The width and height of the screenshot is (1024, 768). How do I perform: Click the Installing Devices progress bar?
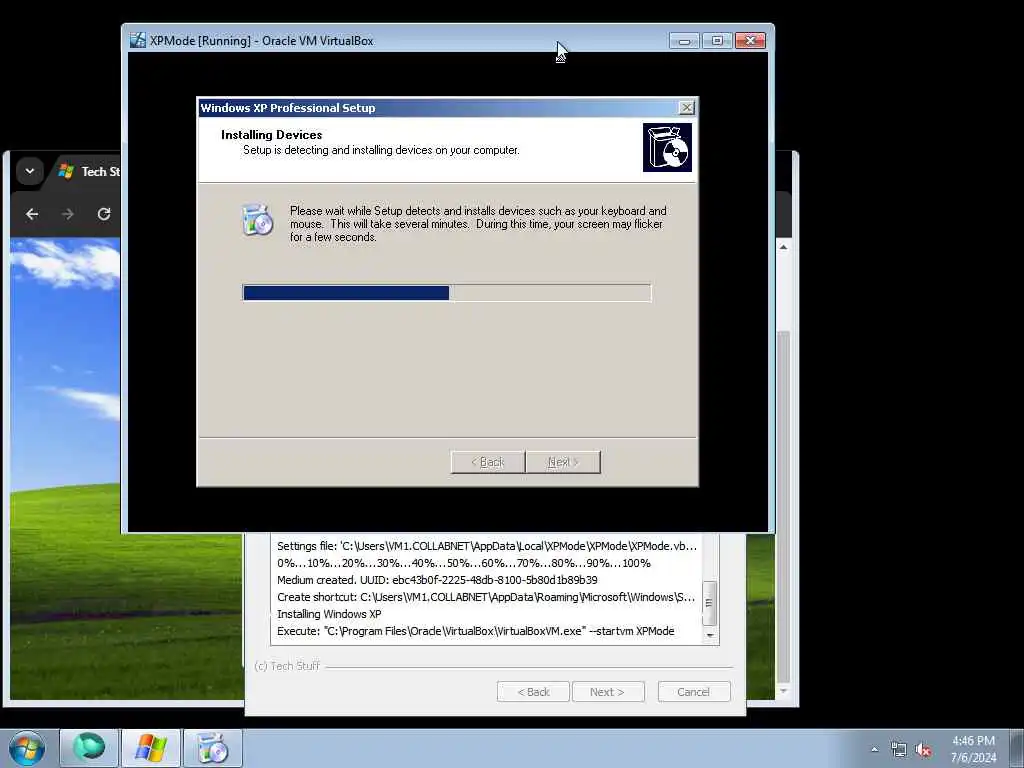tap(447, 293)
